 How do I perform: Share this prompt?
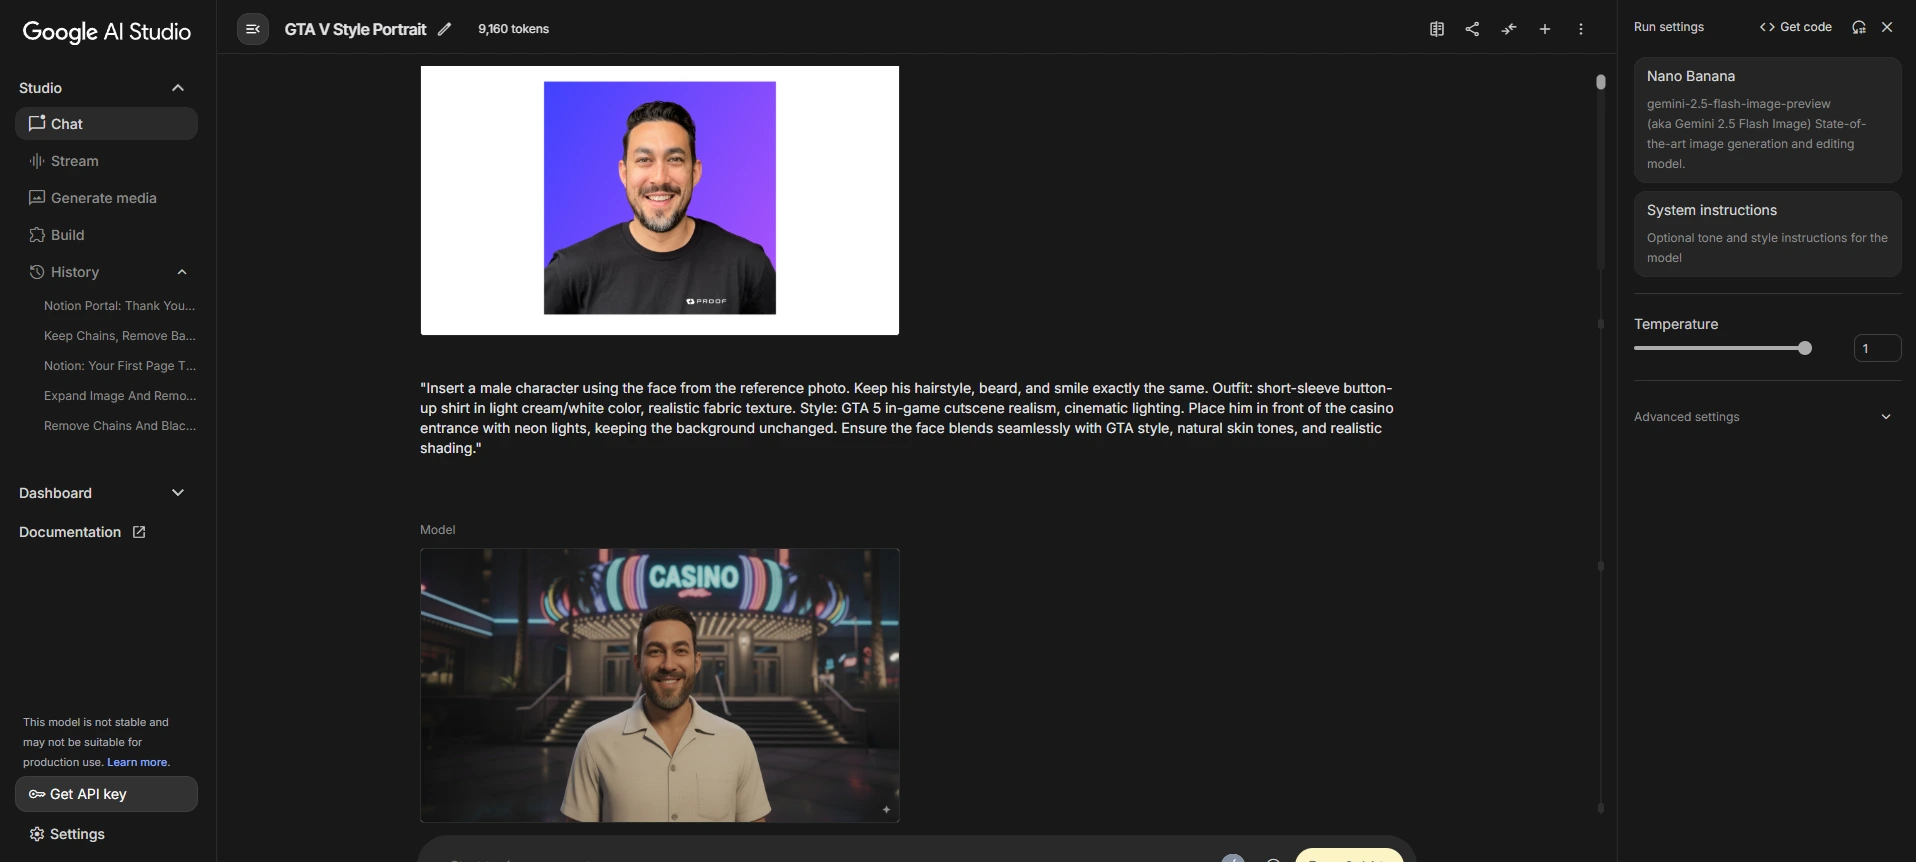[x=1472, y=29]
